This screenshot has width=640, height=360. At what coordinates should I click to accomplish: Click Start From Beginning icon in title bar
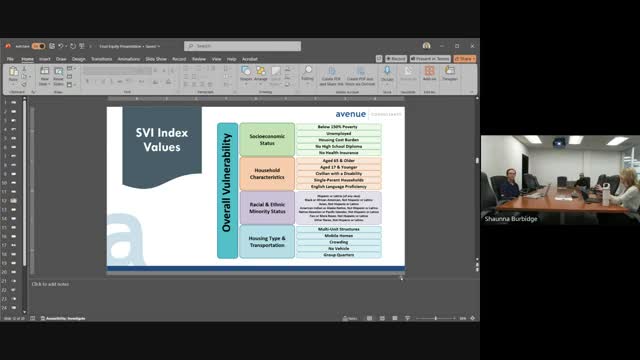(82, 46)
